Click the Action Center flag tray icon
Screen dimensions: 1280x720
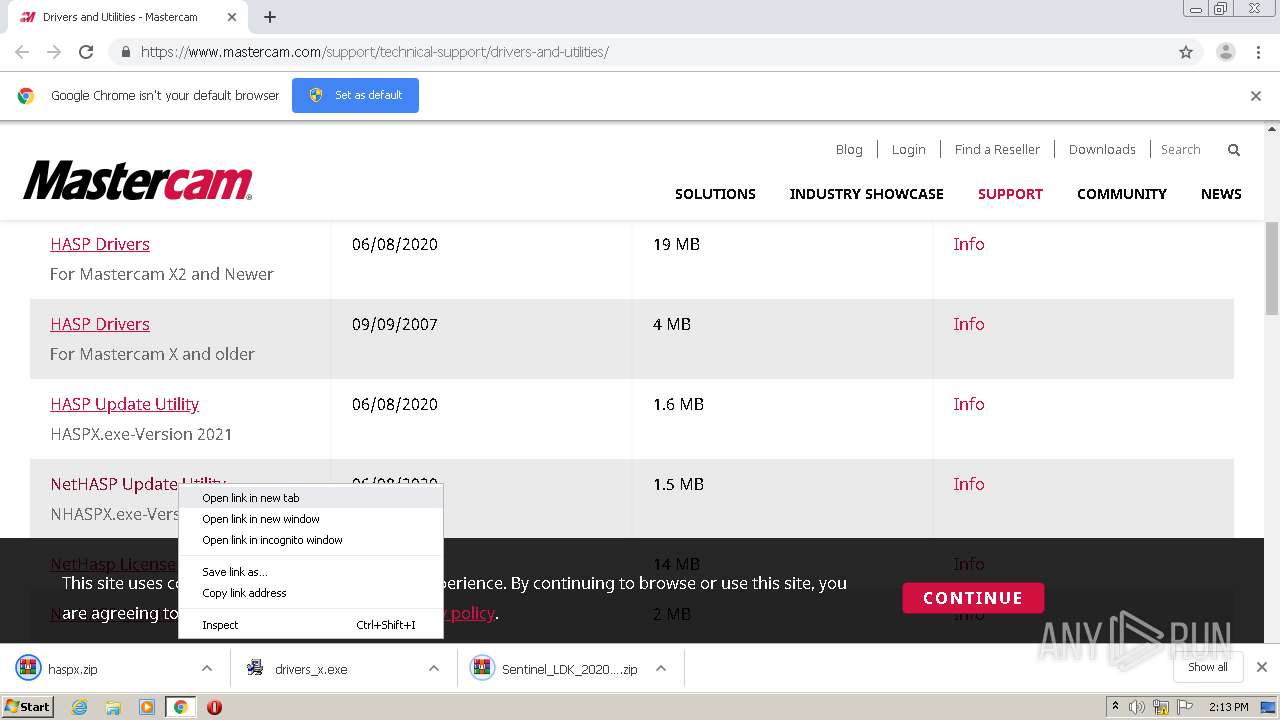click(x=1185, y=707)
